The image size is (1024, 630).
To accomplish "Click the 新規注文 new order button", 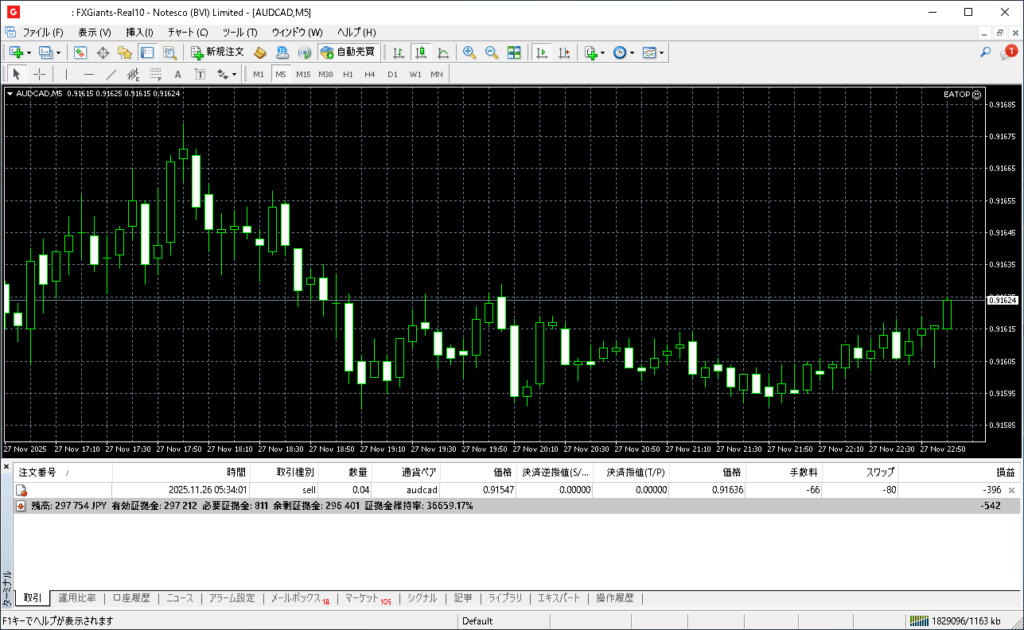I will 217,52.
